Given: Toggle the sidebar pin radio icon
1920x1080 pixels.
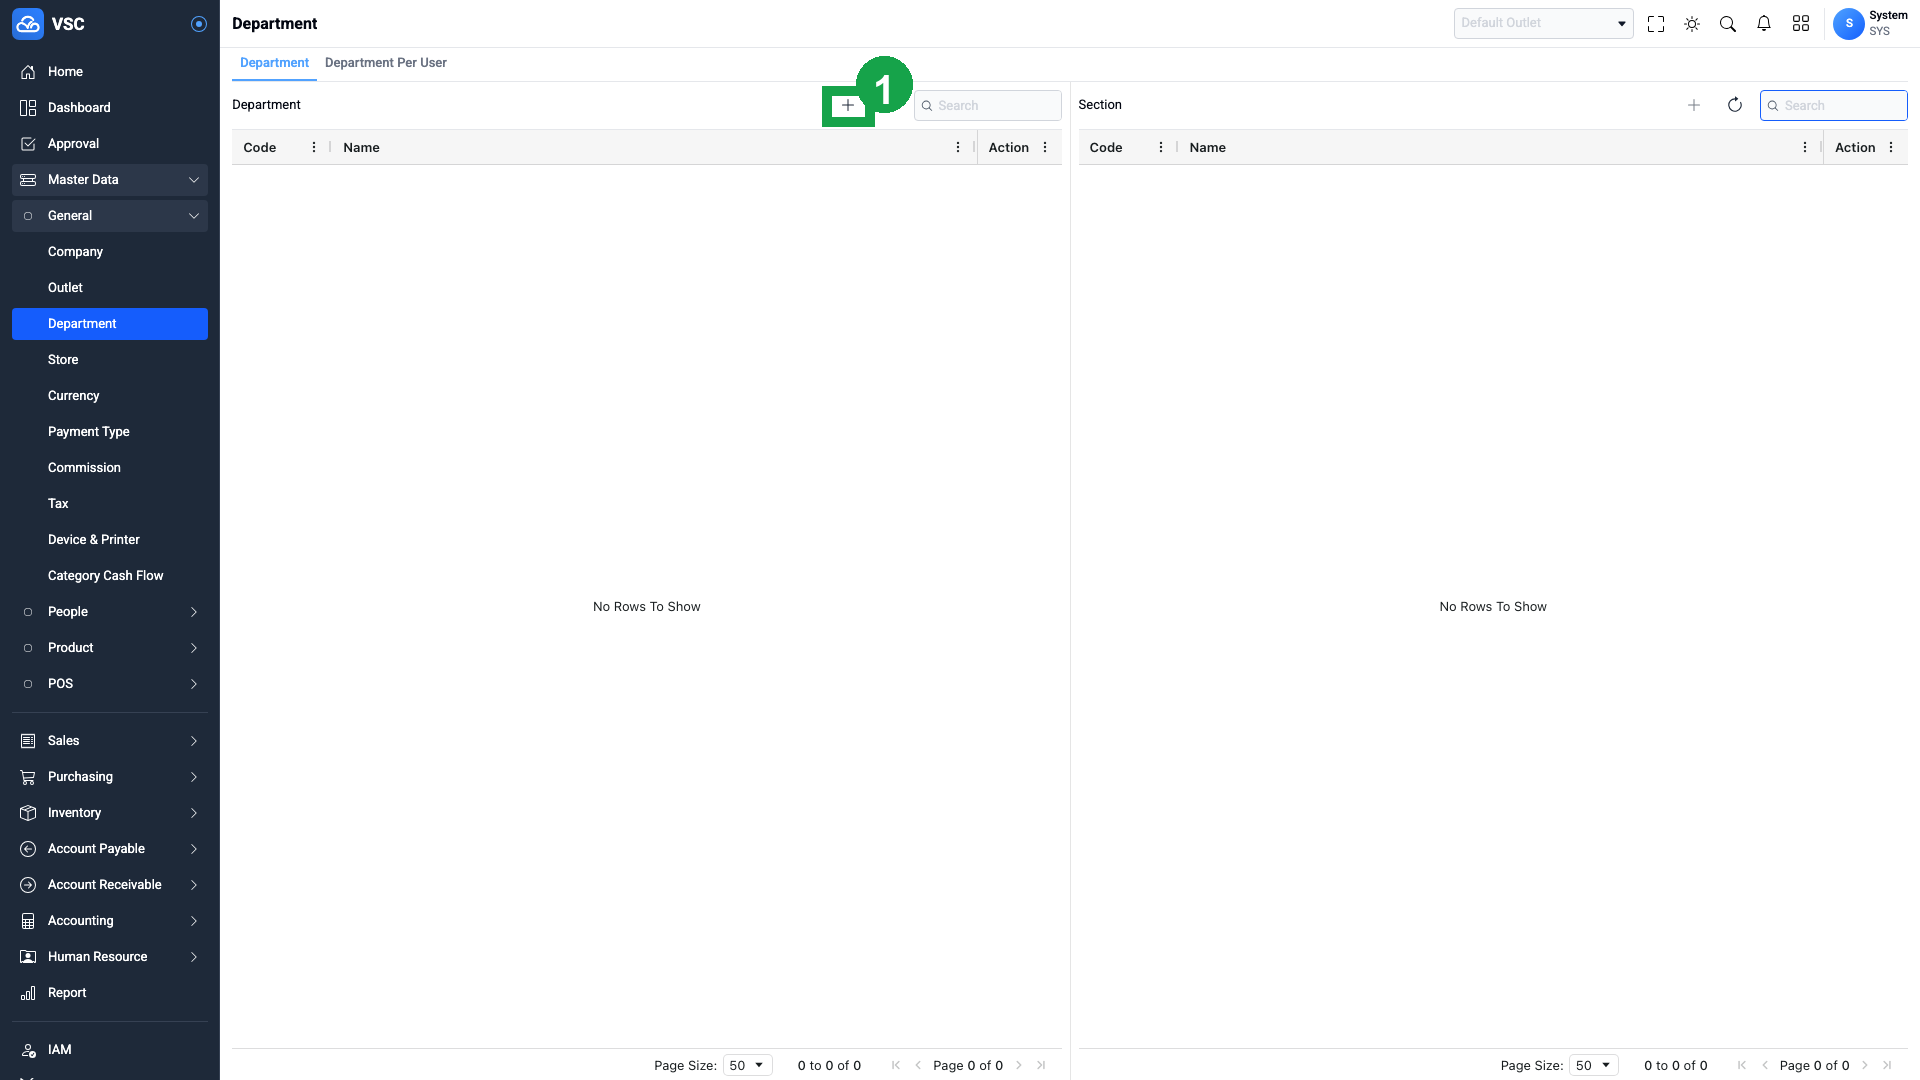Looking at the screenshot, I should (x=199, y=24).
